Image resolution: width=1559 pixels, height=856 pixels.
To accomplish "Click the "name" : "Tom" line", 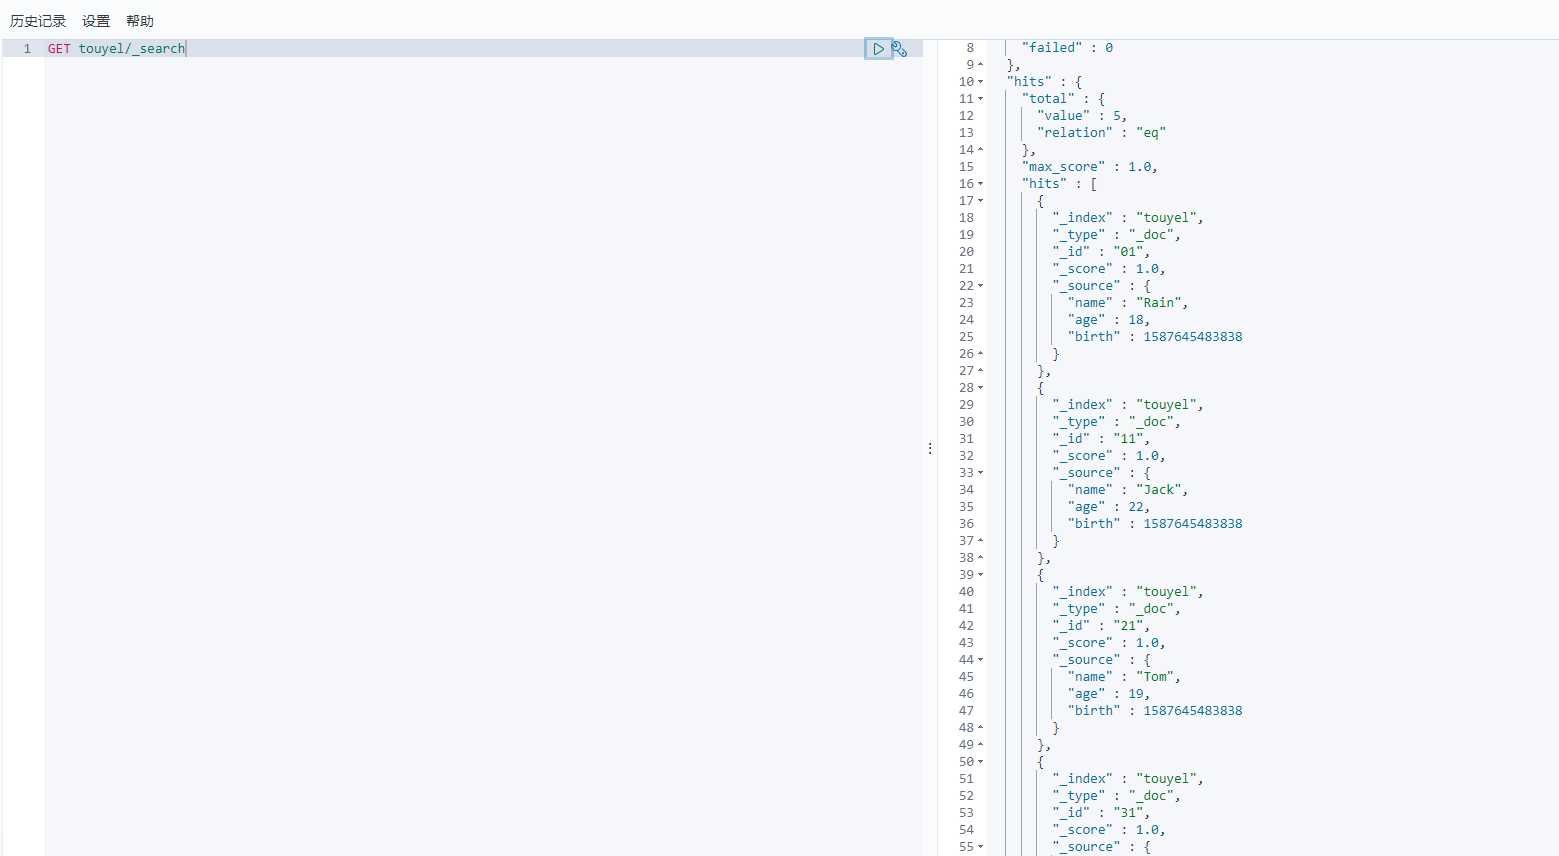I will (x=1124, y=677).
